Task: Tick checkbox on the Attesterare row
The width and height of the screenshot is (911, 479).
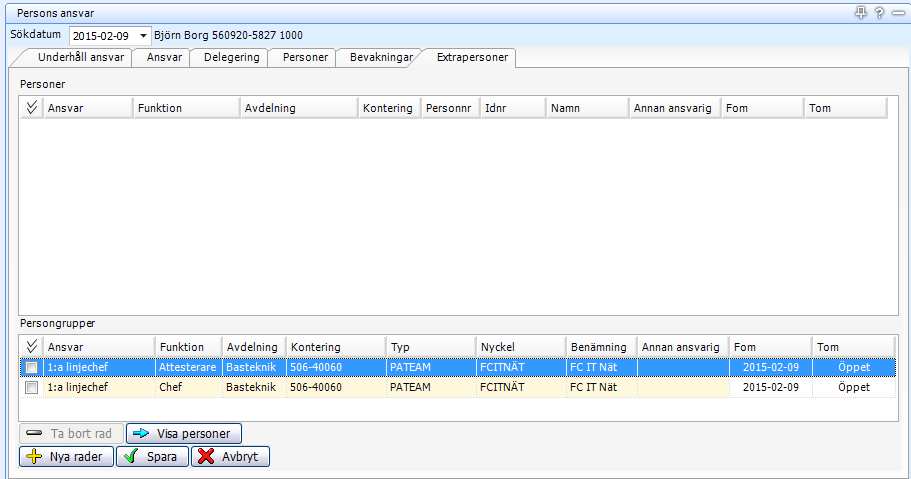Action: (x=31, y=367)
